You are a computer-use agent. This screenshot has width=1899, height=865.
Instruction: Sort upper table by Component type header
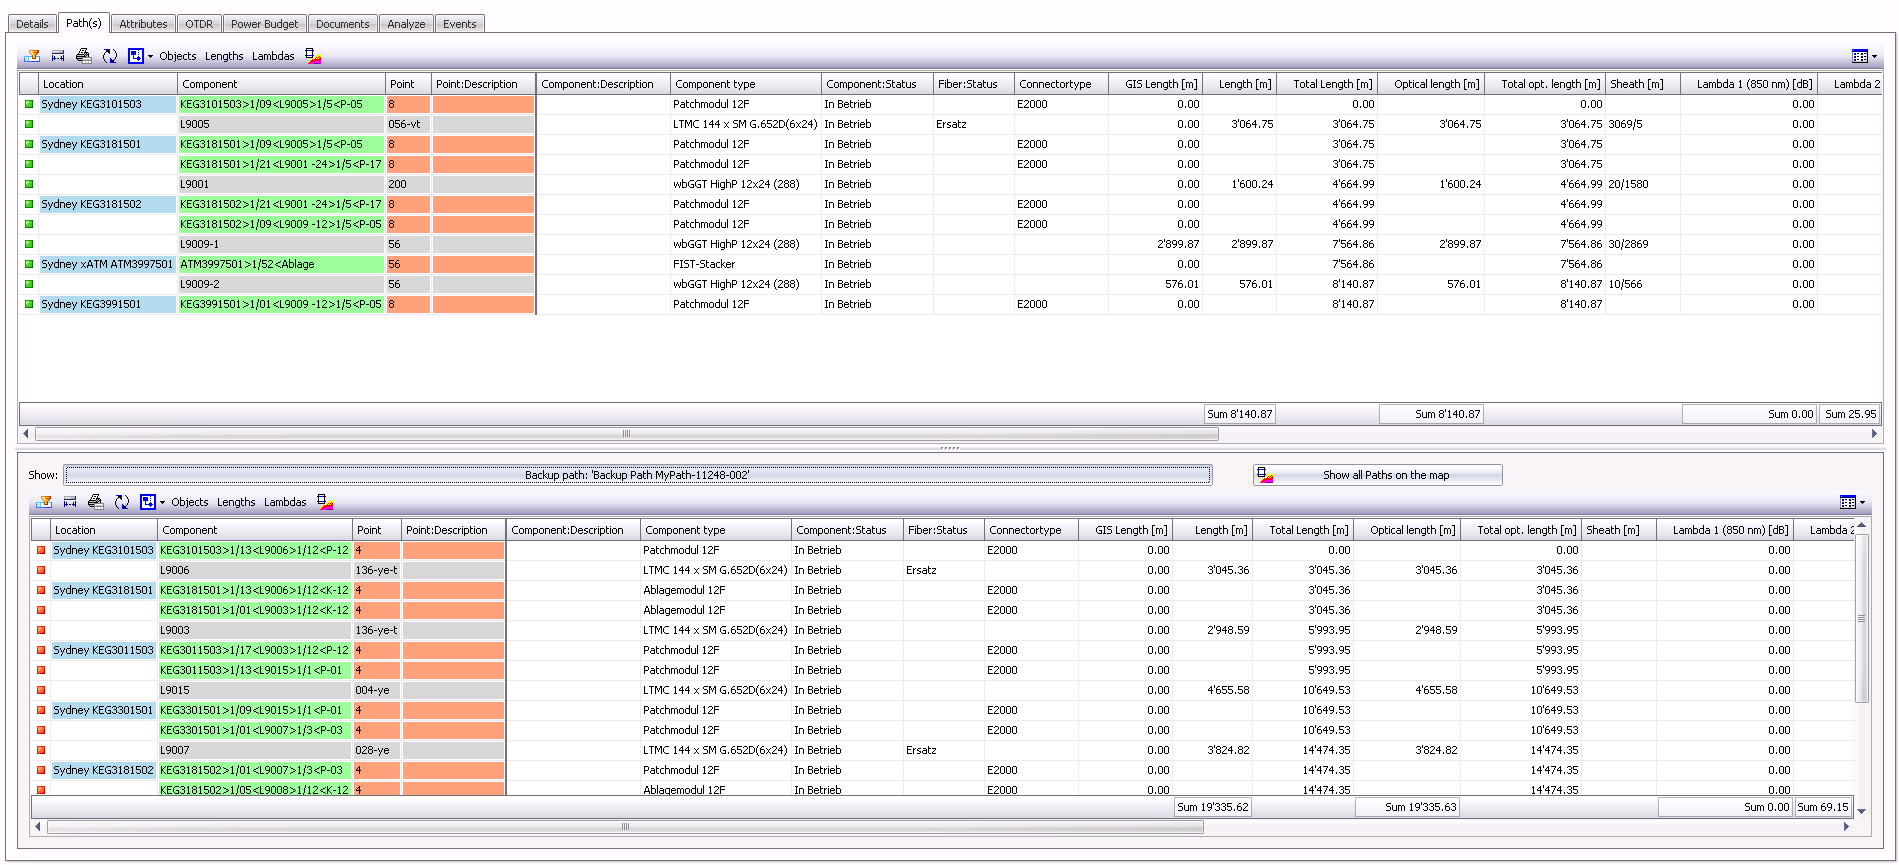tap(746, 84)
